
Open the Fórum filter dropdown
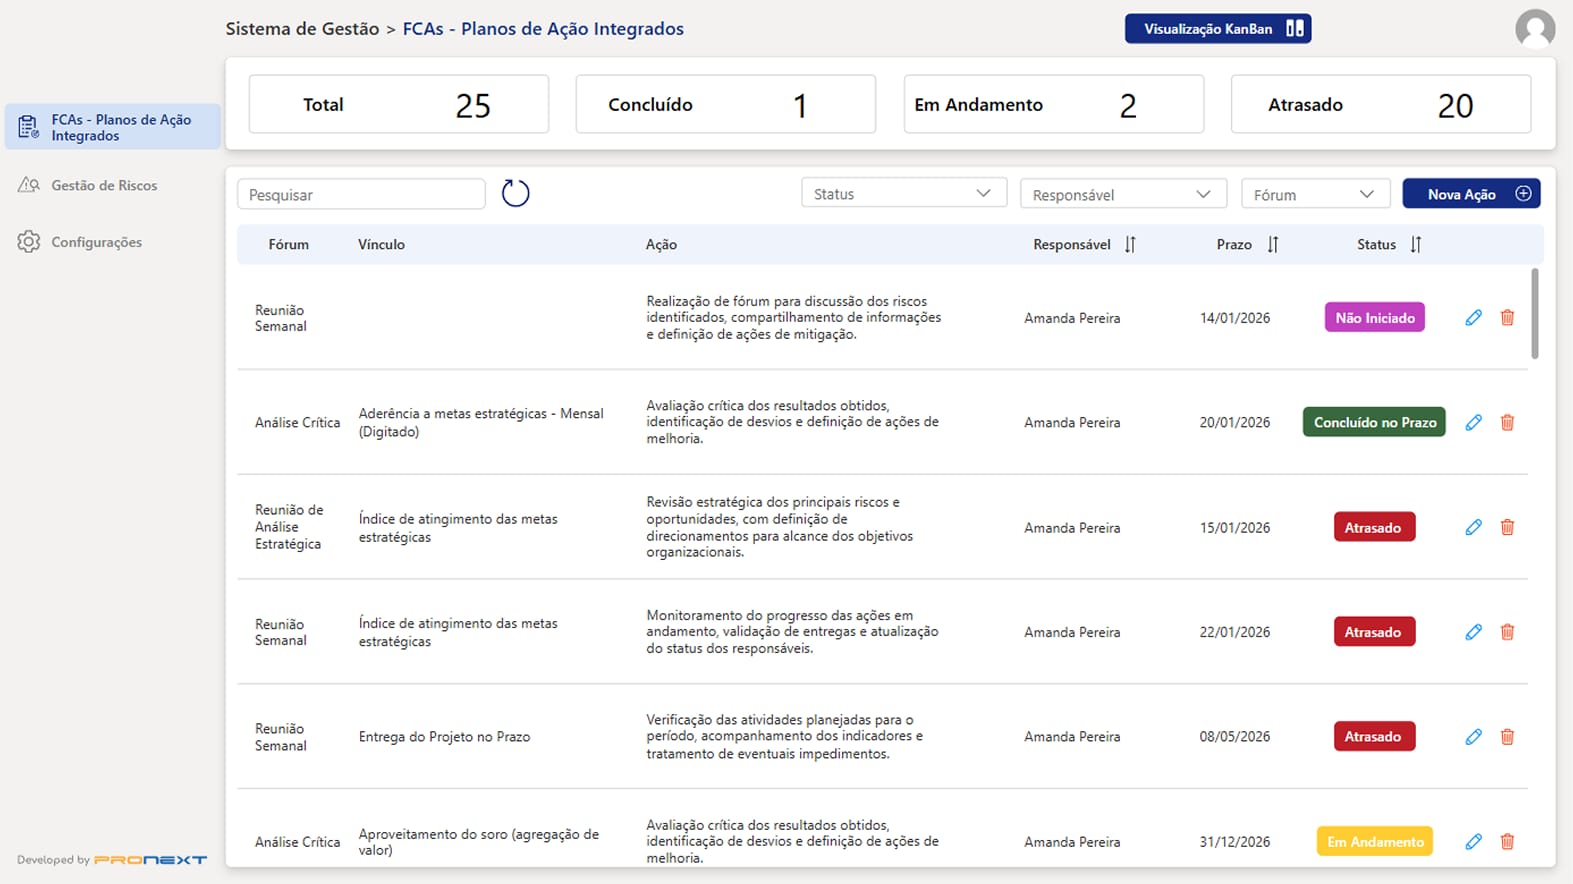[x=1315, y=194]
